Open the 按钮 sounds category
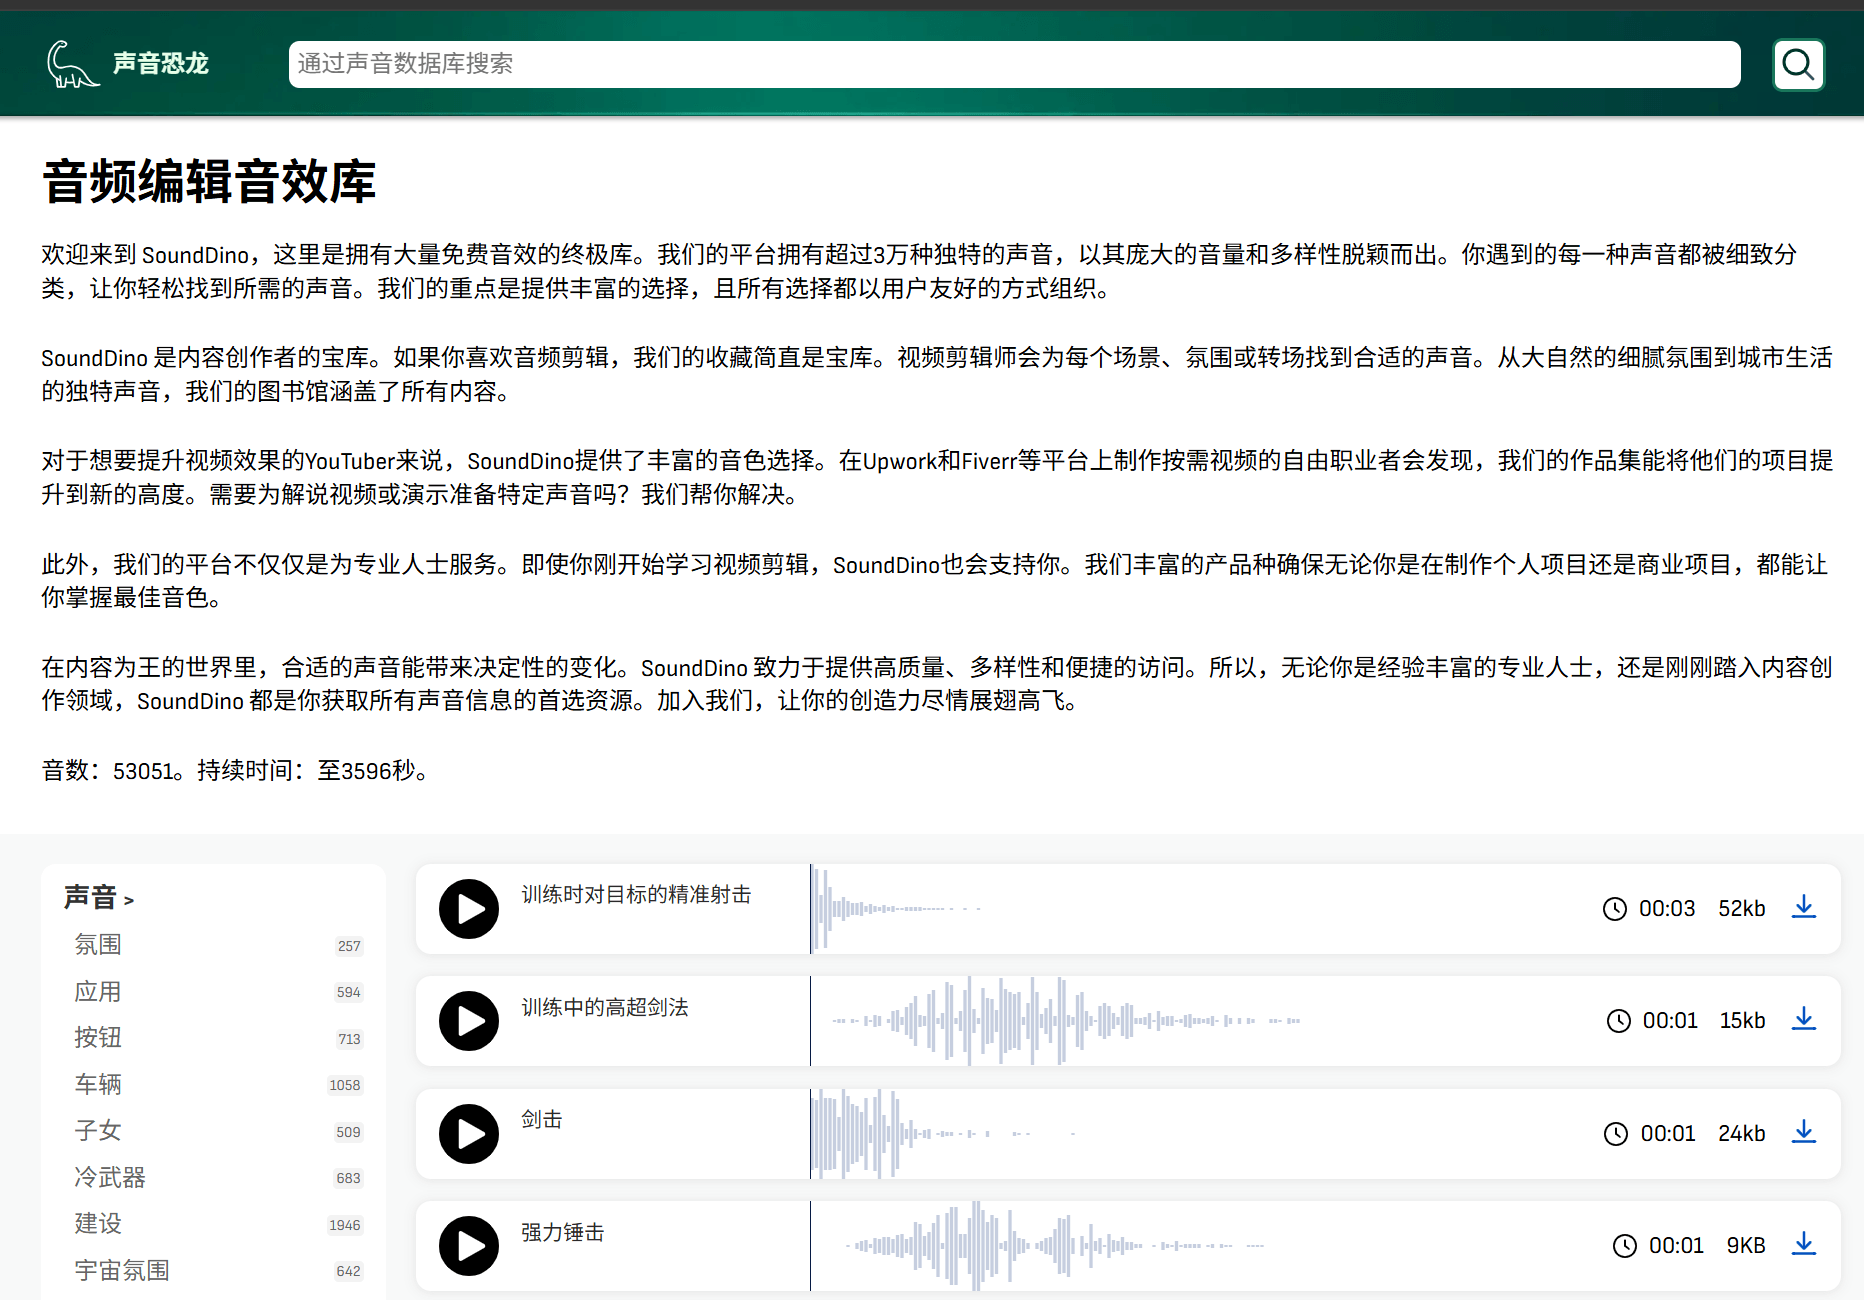 coord(97,1038)
